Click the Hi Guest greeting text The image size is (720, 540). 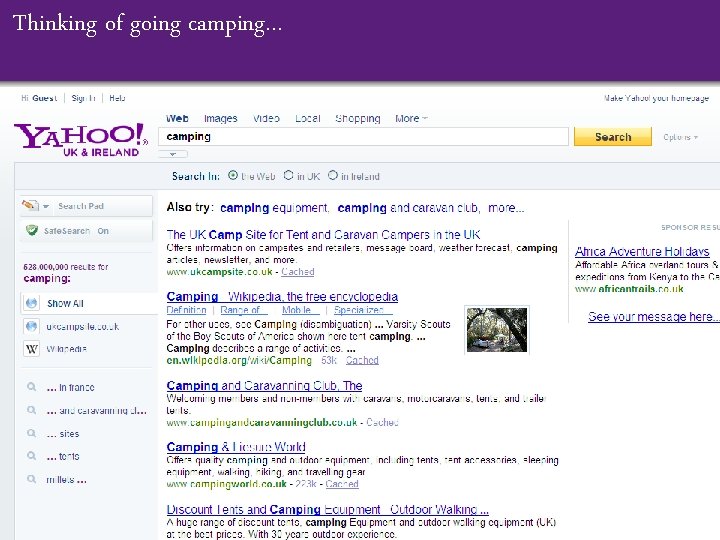39,98
